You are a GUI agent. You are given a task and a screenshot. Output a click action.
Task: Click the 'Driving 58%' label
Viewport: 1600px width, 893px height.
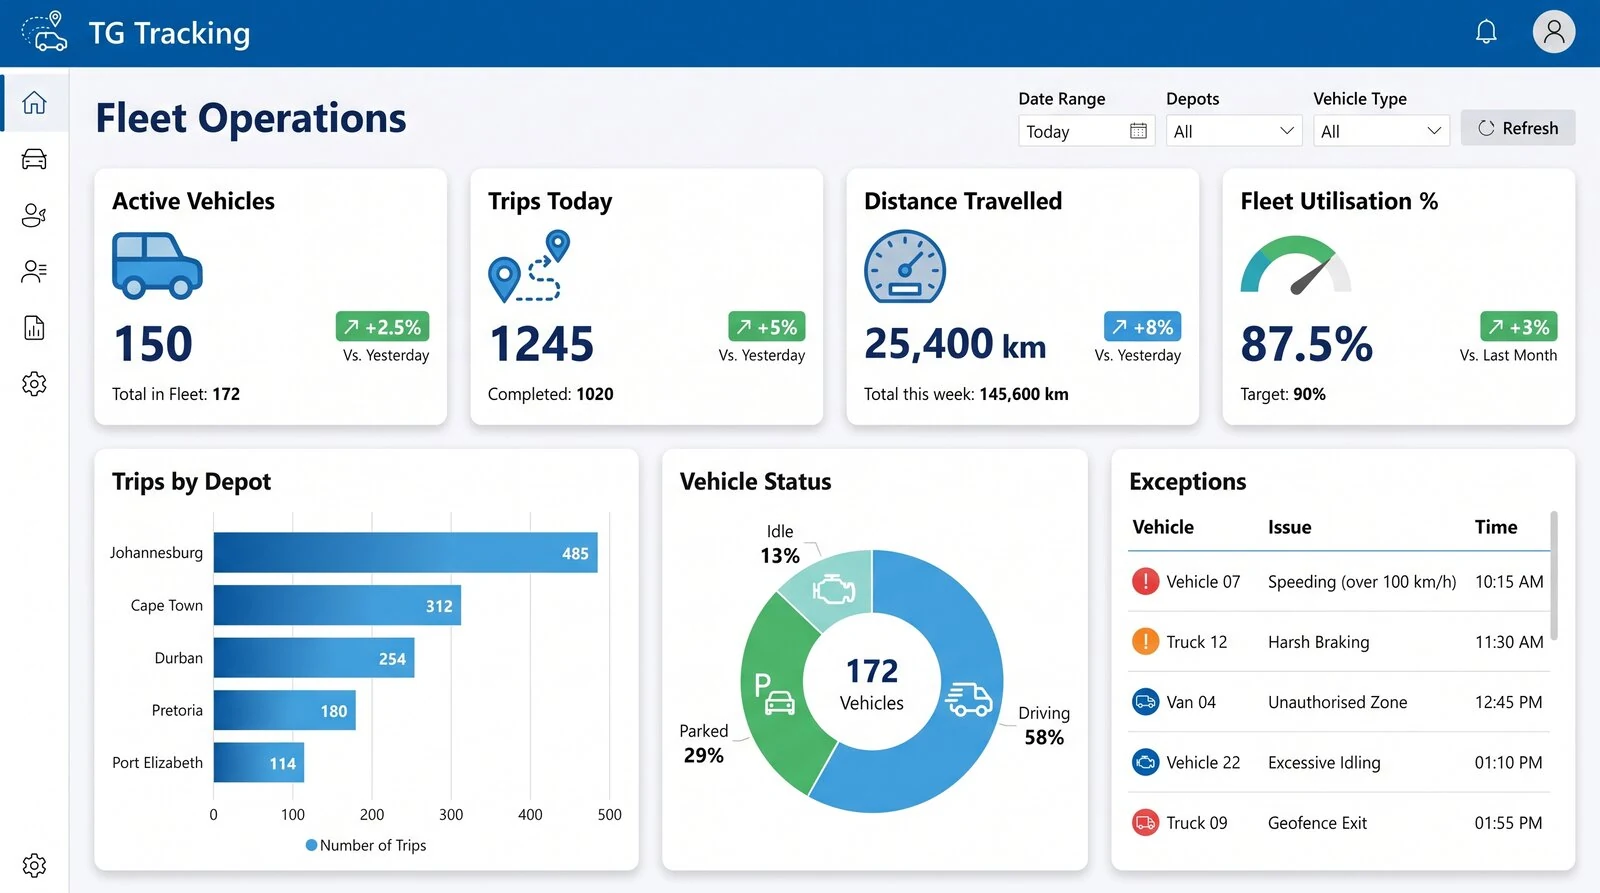[1044, 725]
